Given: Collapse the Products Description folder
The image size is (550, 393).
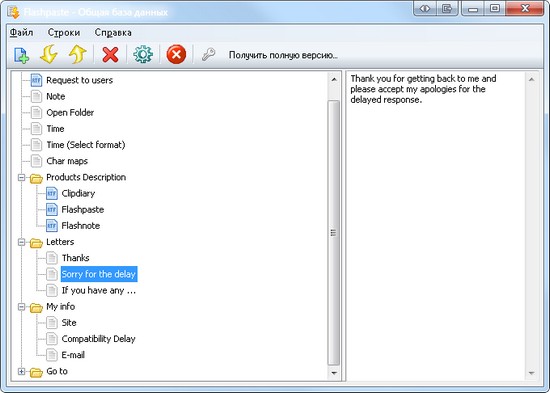Looking at the screenshot, I should pos(21,177).
